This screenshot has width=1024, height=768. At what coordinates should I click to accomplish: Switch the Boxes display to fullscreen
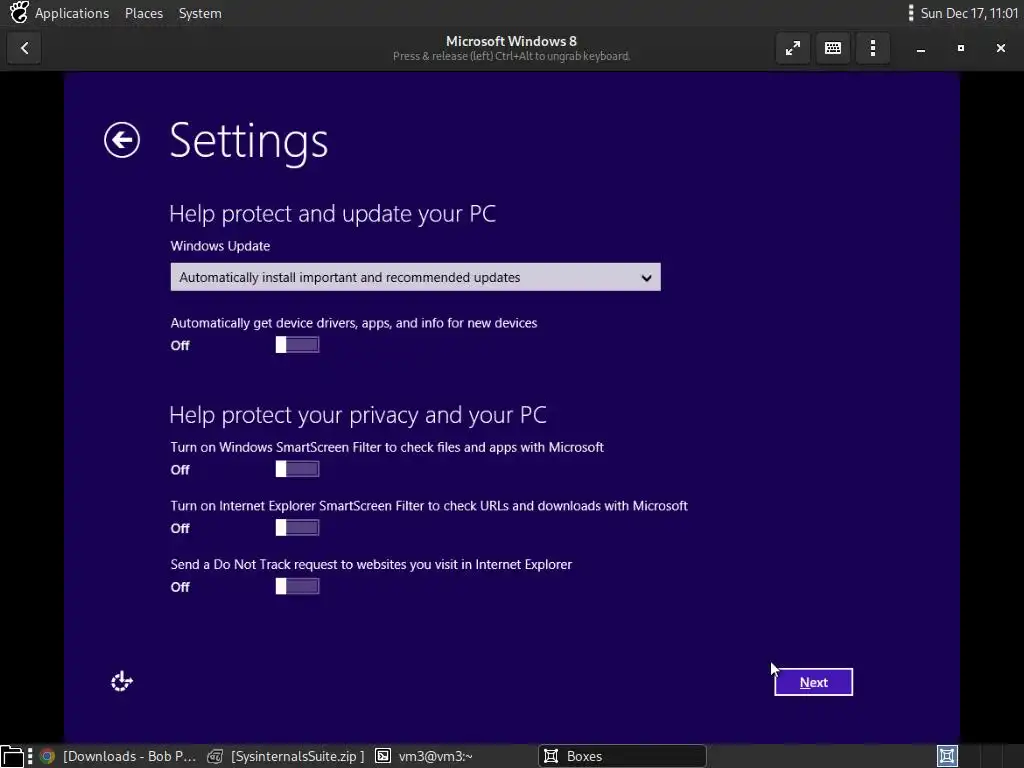pyautogui.click(x=793, y=48)
